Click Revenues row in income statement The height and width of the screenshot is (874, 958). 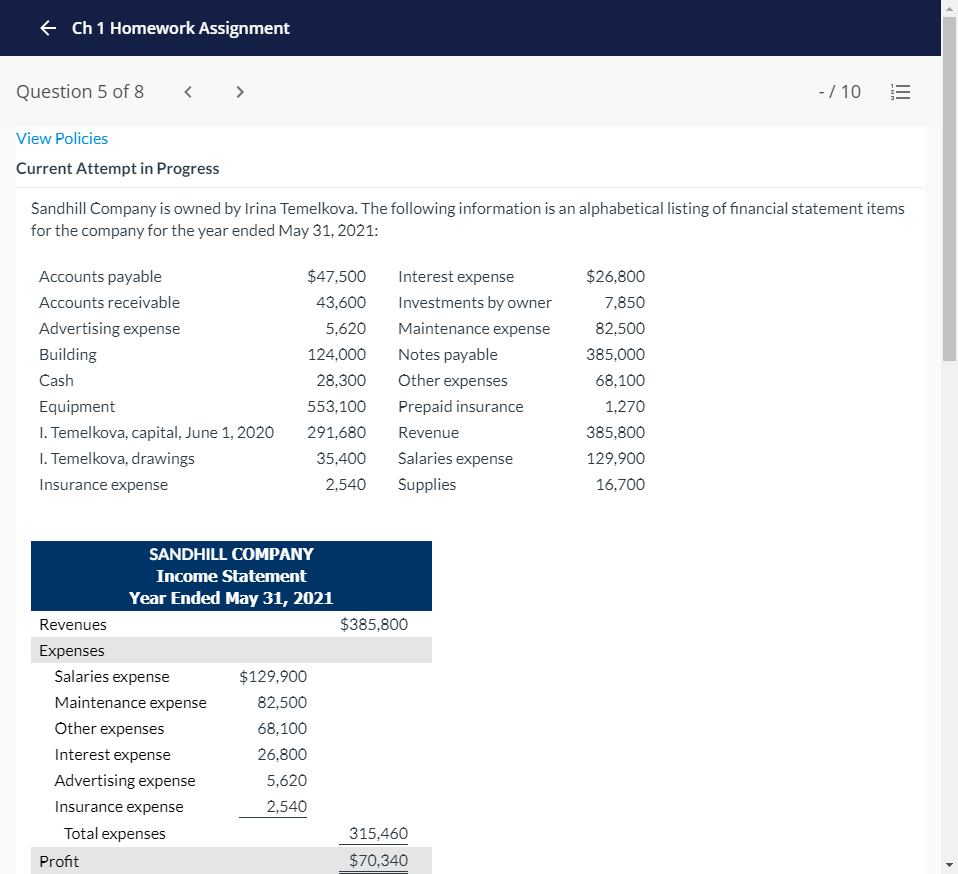pyautogui.click(x=231, y=625)
